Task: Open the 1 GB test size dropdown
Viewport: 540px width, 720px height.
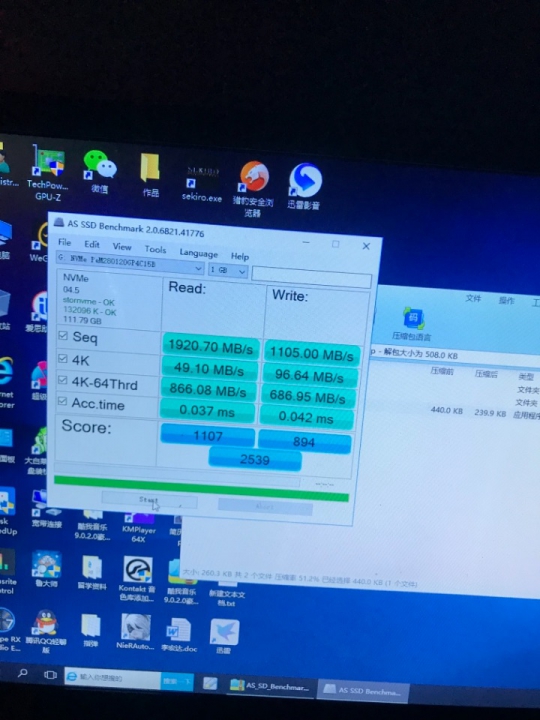Action: click(x=228, y=270)
